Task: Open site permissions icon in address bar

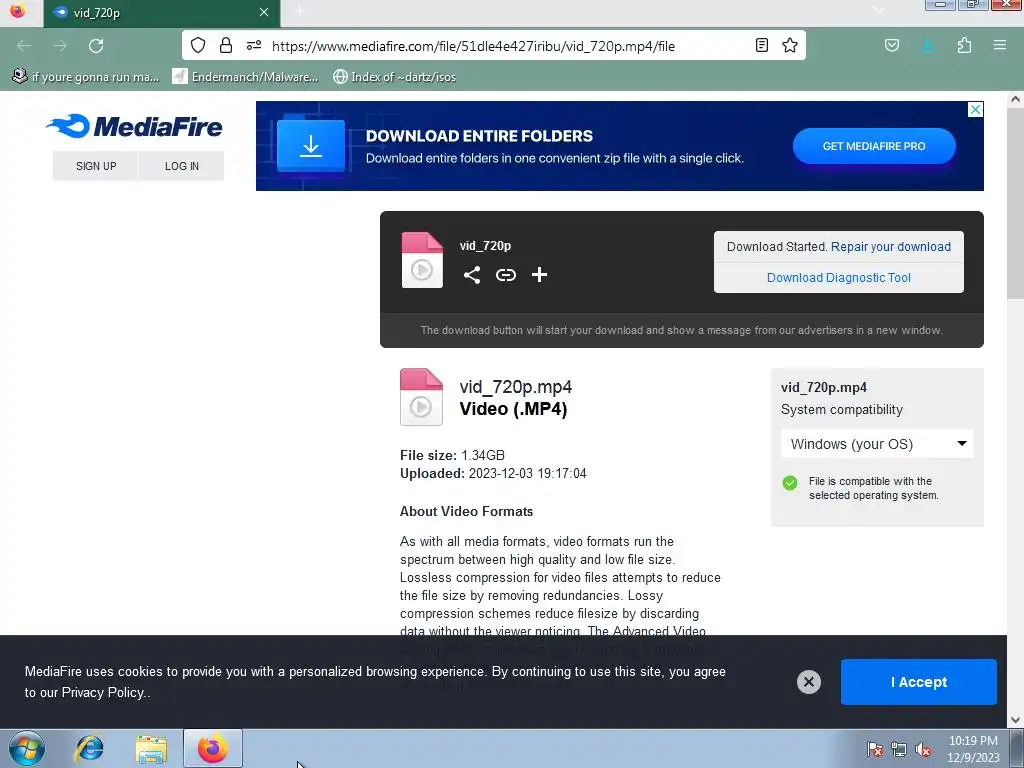Action: 254,45
